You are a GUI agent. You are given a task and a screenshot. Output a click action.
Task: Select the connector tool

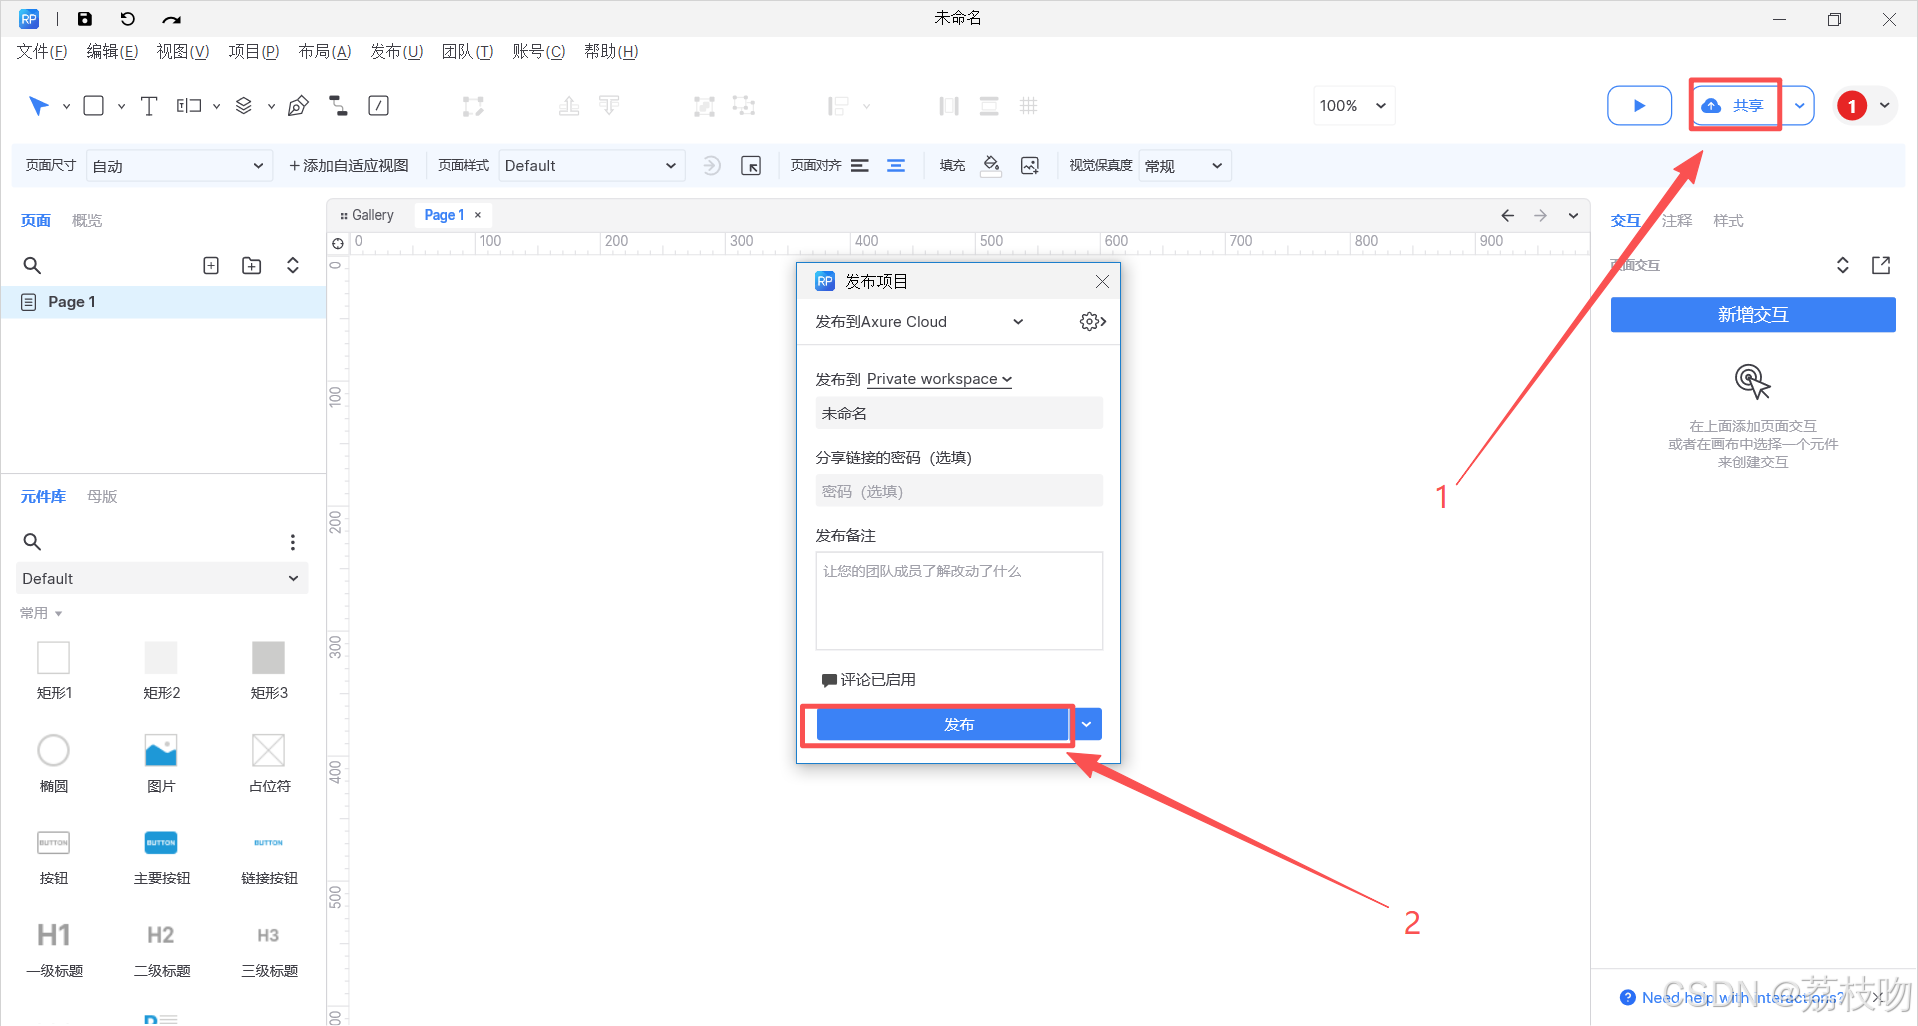point(339,106)
